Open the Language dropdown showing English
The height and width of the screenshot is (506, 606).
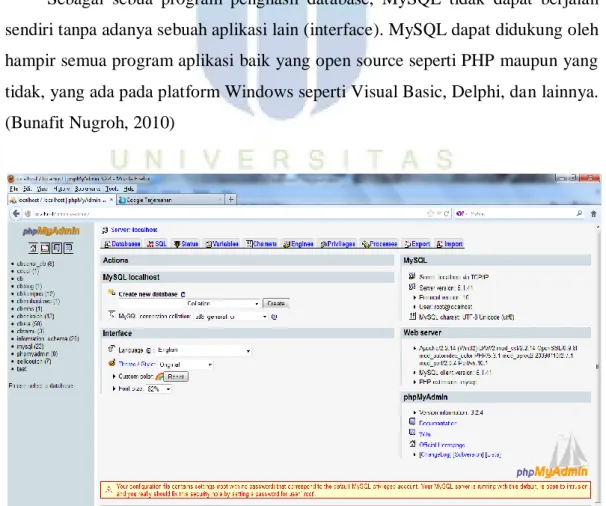(x=204, y=351)
